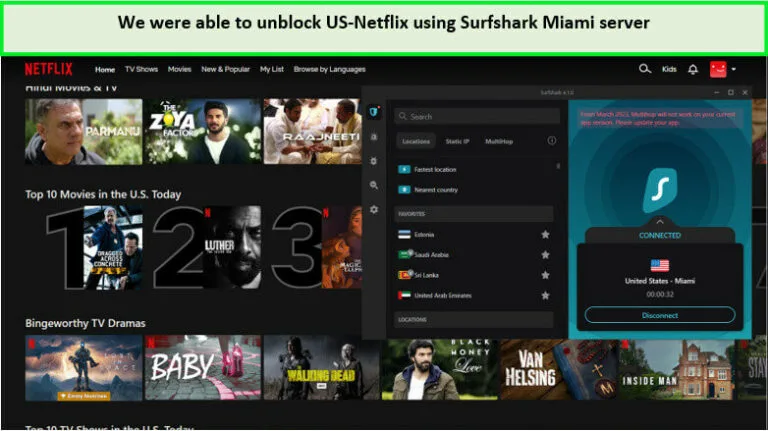Viewport: 768px width, 431px height.
Task: Open Browse by Languages on Netflix
Action: pos(330,69)
